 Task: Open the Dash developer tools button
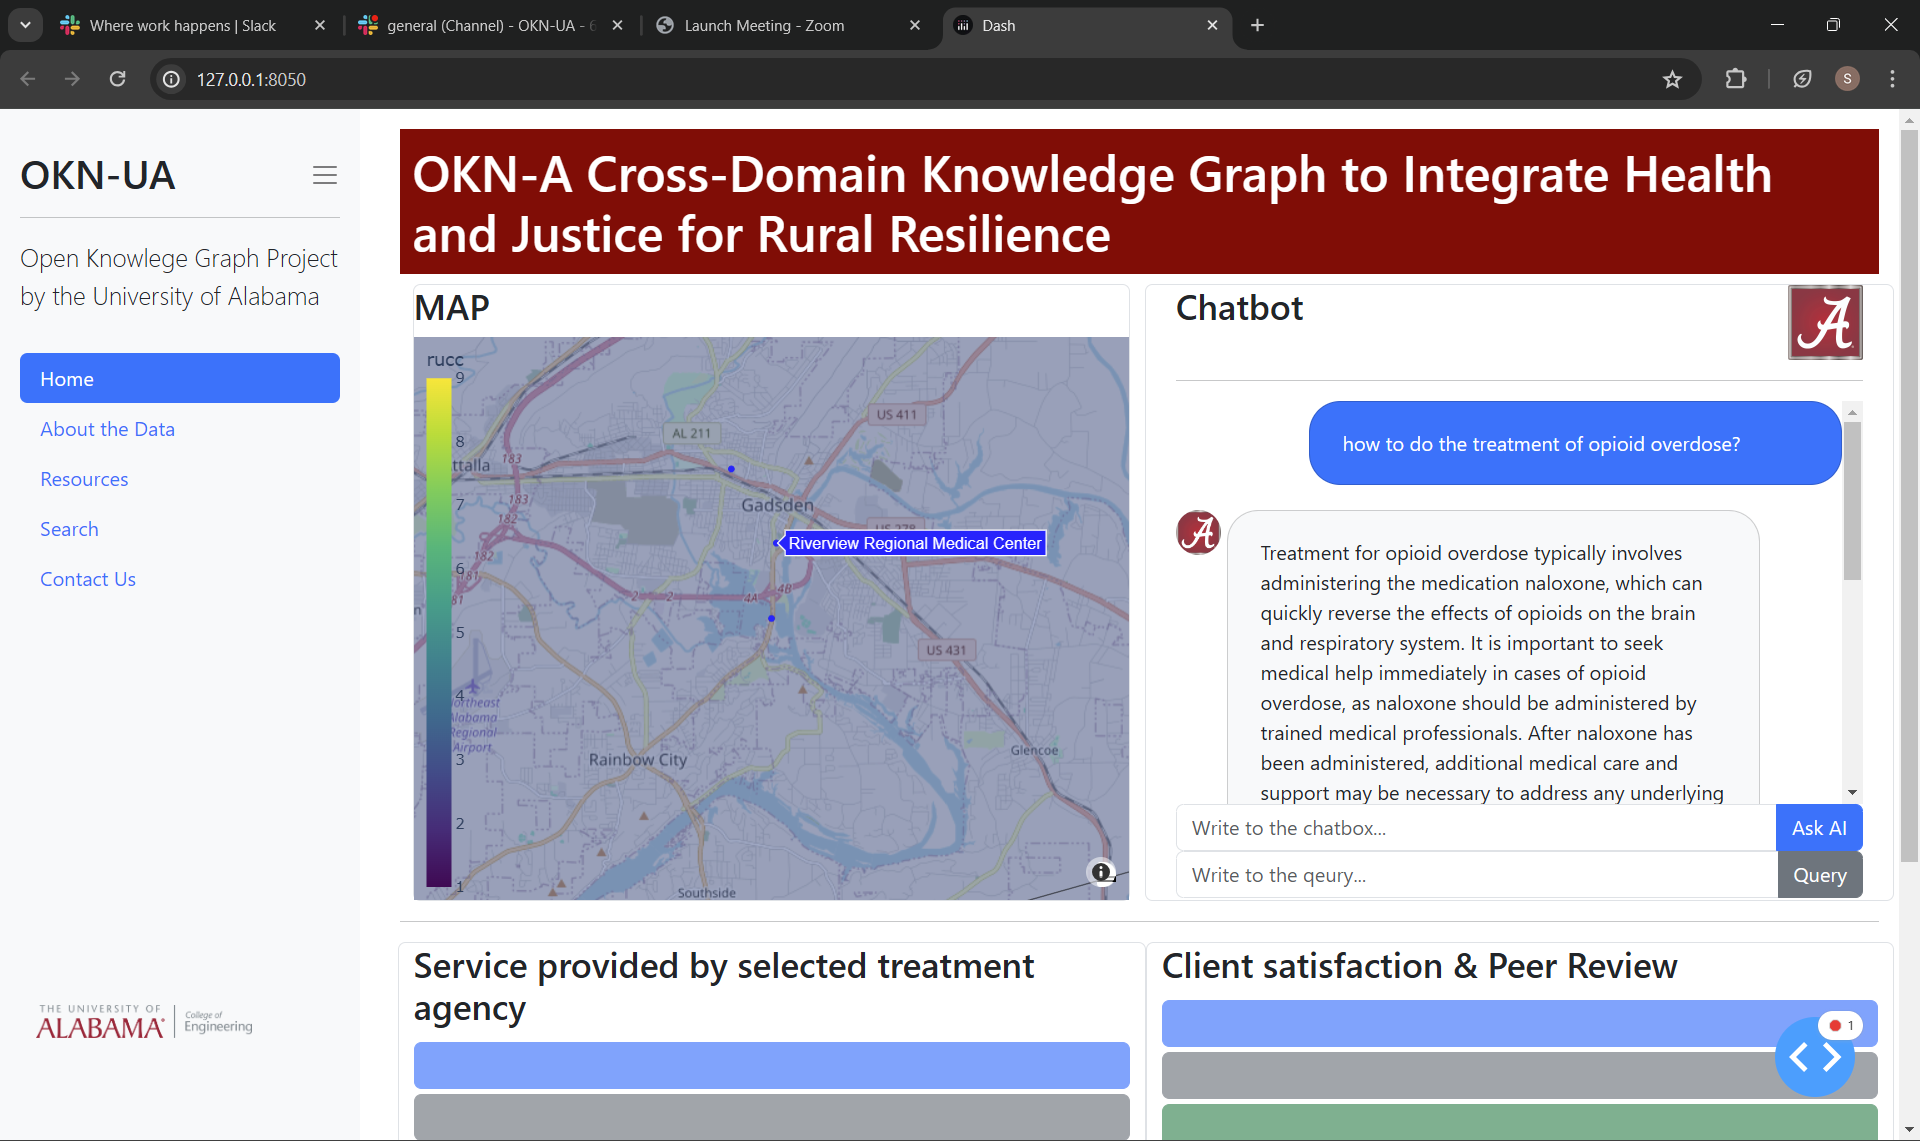(1815, 1056)
